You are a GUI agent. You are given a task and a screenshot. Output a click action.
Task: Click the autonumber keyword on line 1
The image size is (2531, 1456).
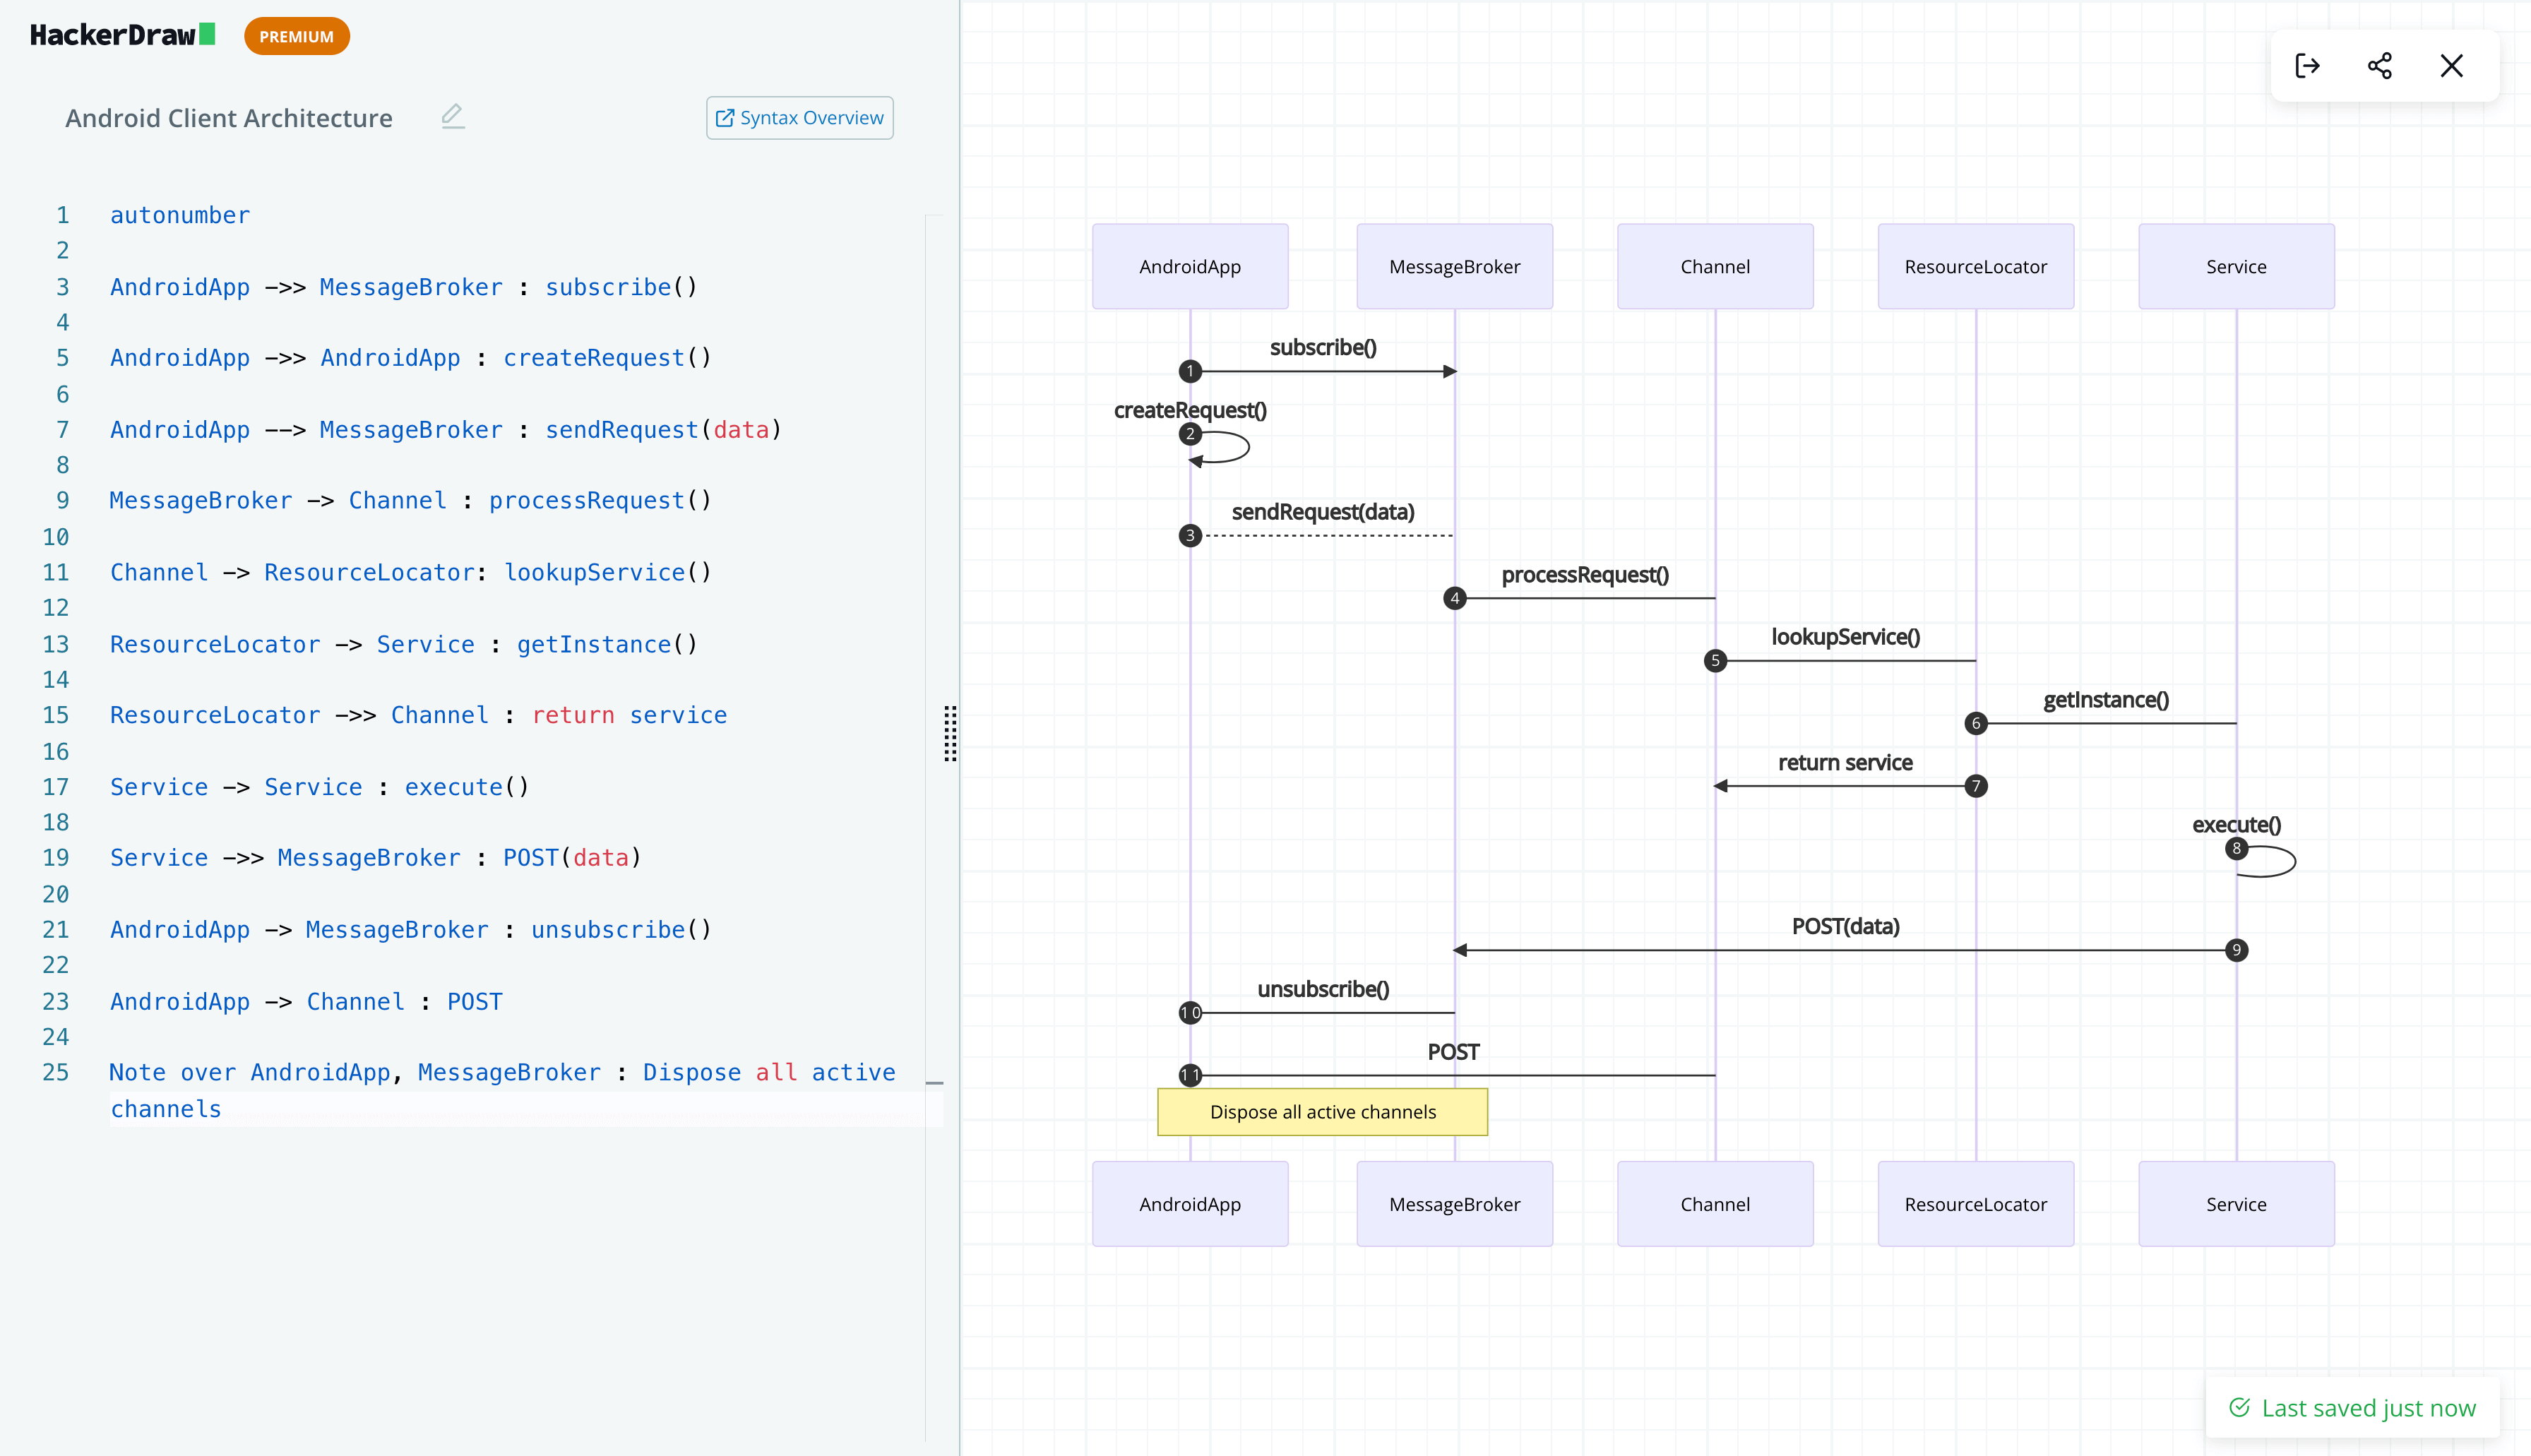180,214
